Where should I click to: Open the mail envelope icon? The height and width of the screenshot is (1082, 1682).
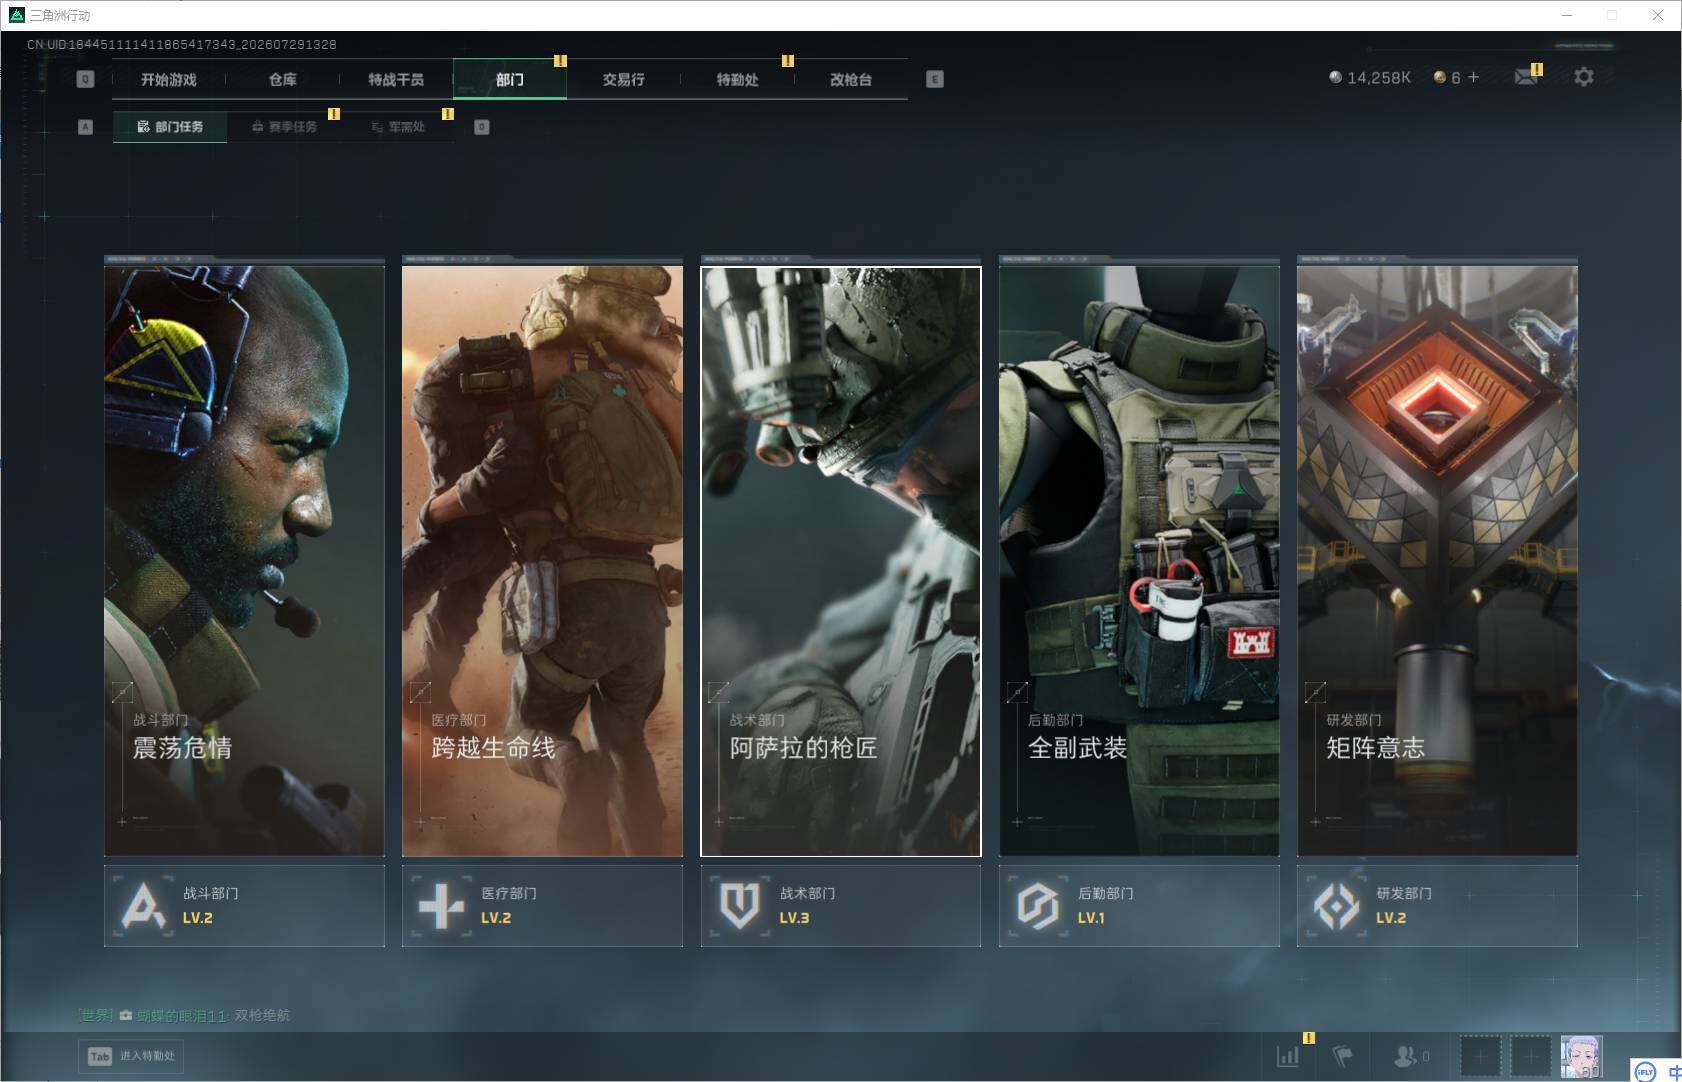(x=1526, y=77)
